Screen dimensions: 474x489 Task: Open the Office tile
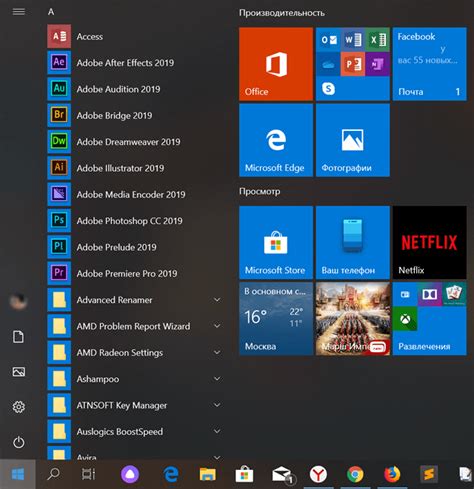276,64
